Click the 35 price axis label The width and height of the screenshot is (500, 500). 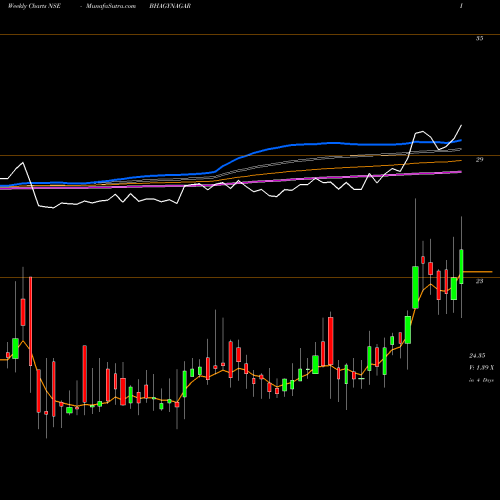point(479,38)
